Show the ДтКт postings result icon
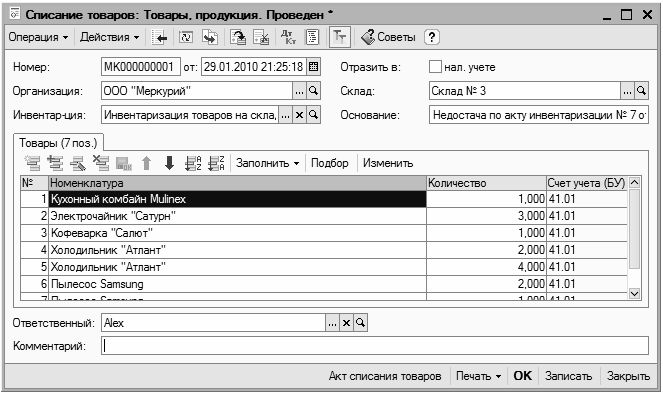This screenshot has height=395, width=663. pos(288,37)
